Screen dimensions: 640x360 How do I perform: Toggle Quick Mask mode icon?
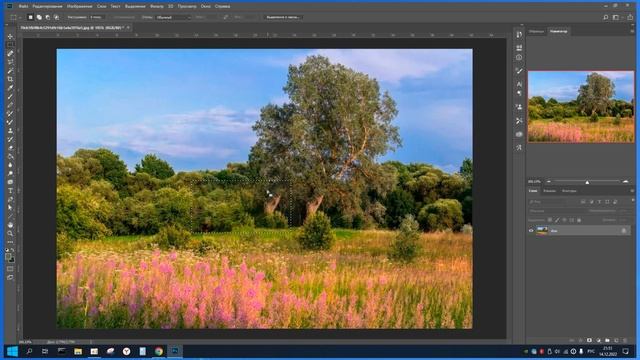pos(10,269)
